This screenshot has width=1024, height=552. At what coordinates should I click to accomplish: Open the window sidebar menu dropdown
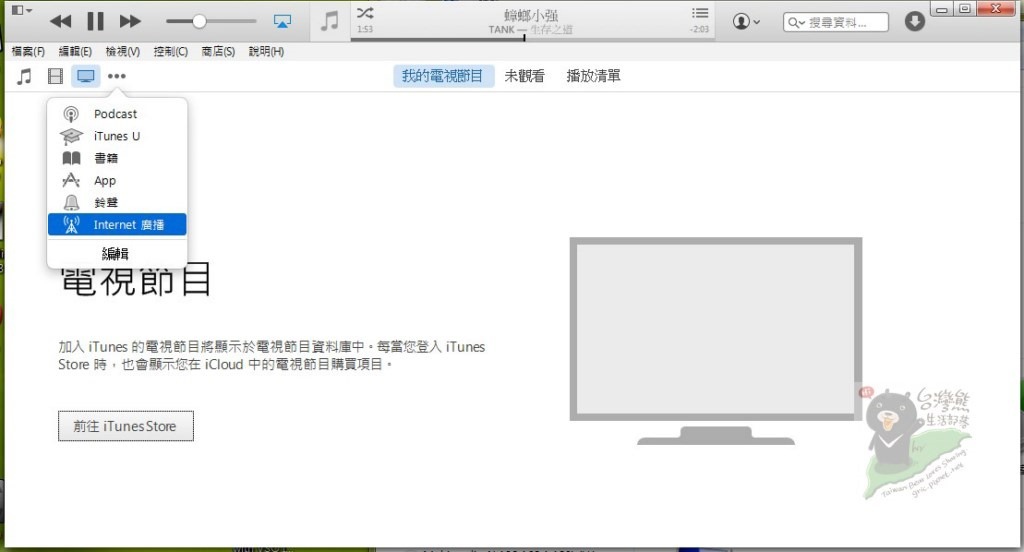(x=22, y=10)
